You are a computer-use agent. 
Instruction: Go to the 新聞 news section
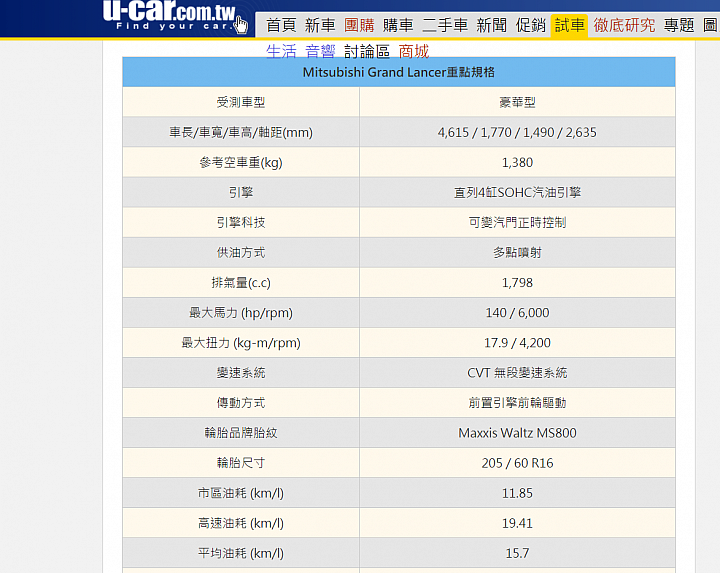pos(491,25)
